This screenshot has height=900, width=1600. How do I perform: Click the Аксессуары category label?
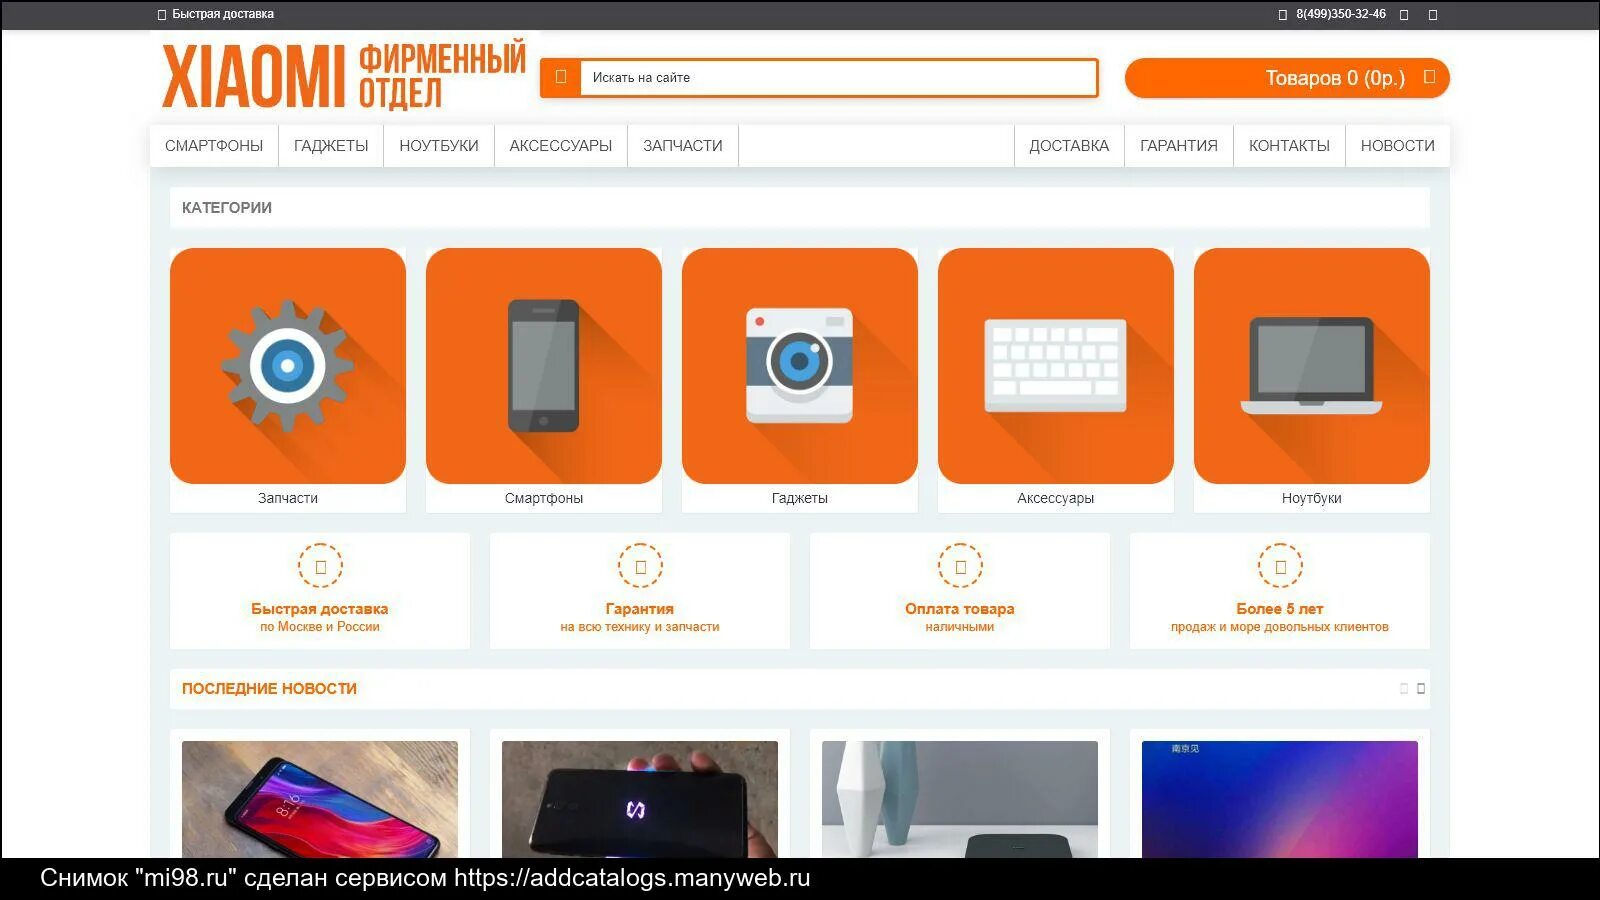coord(1056,498)
